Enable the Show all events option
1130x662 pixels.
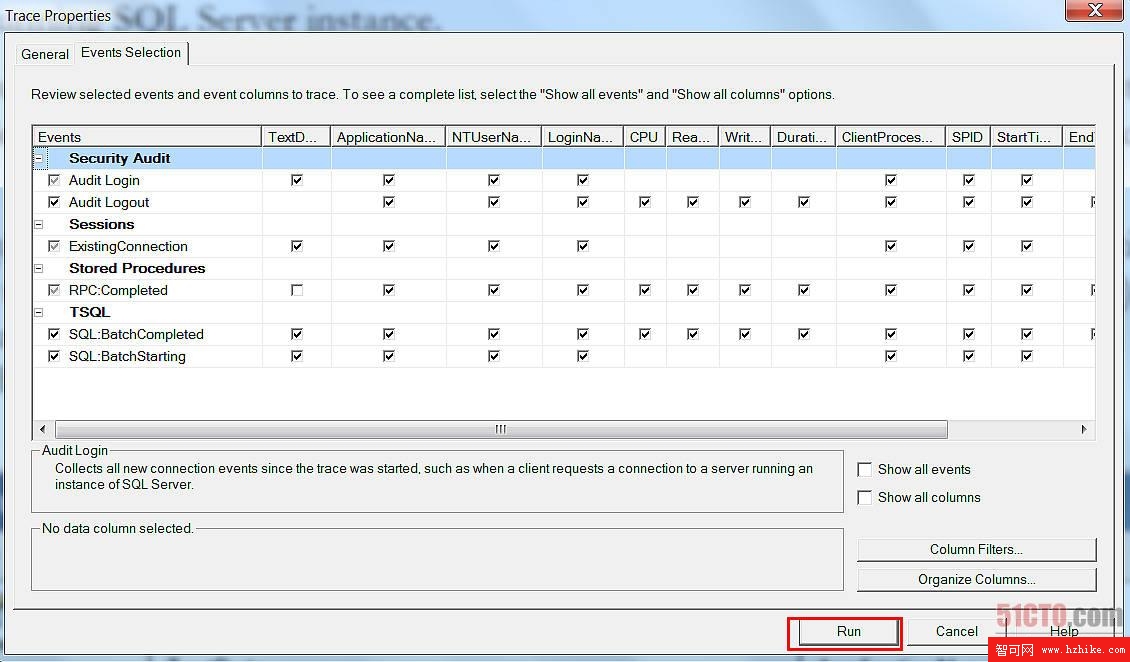(865, 470)
